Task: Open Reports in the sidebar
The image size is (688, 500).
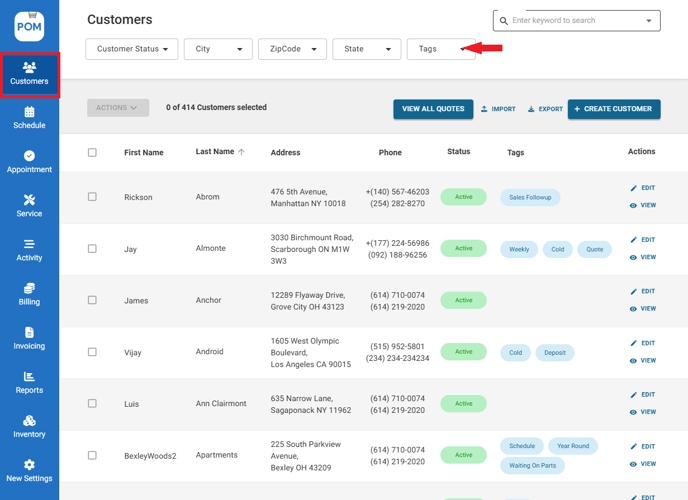Action: tap(29, 377)
